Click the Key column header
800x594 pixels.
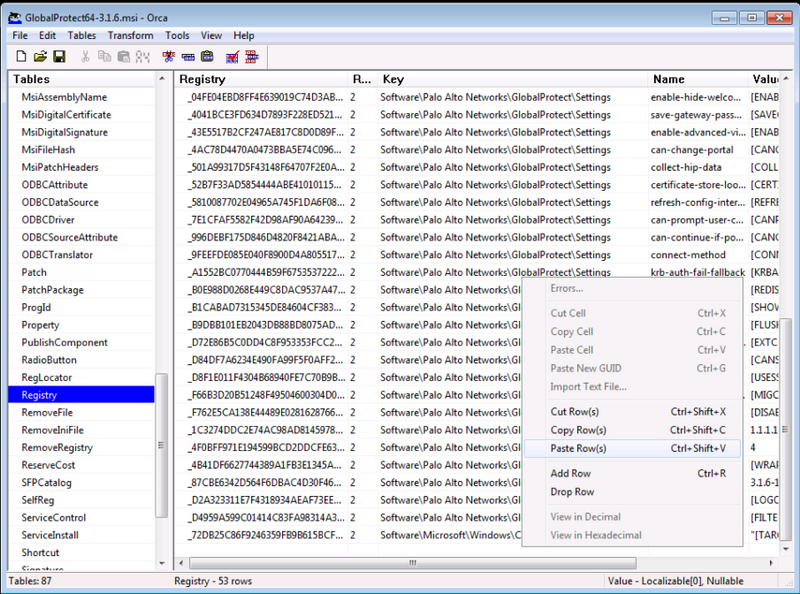pos(393,79)
